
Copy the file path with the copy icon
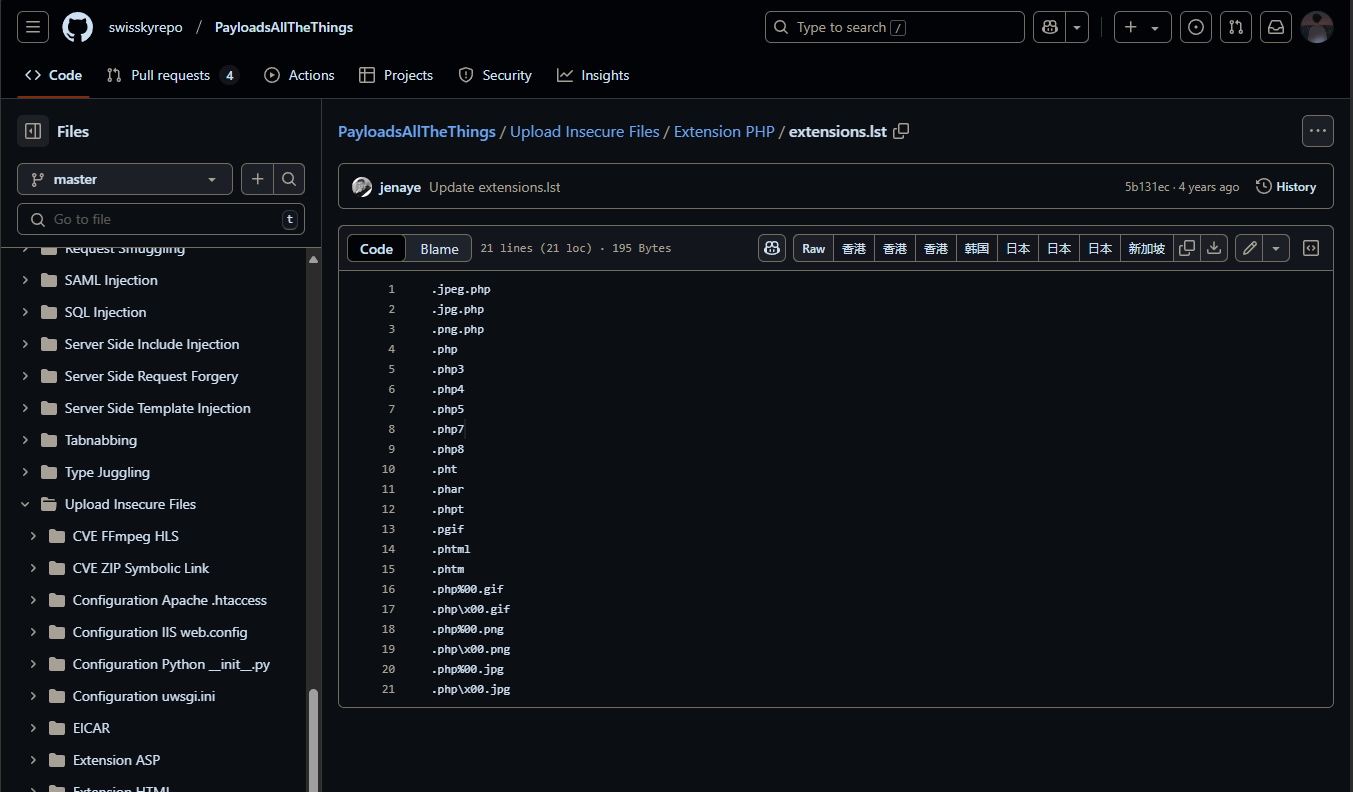click(901, 131)
